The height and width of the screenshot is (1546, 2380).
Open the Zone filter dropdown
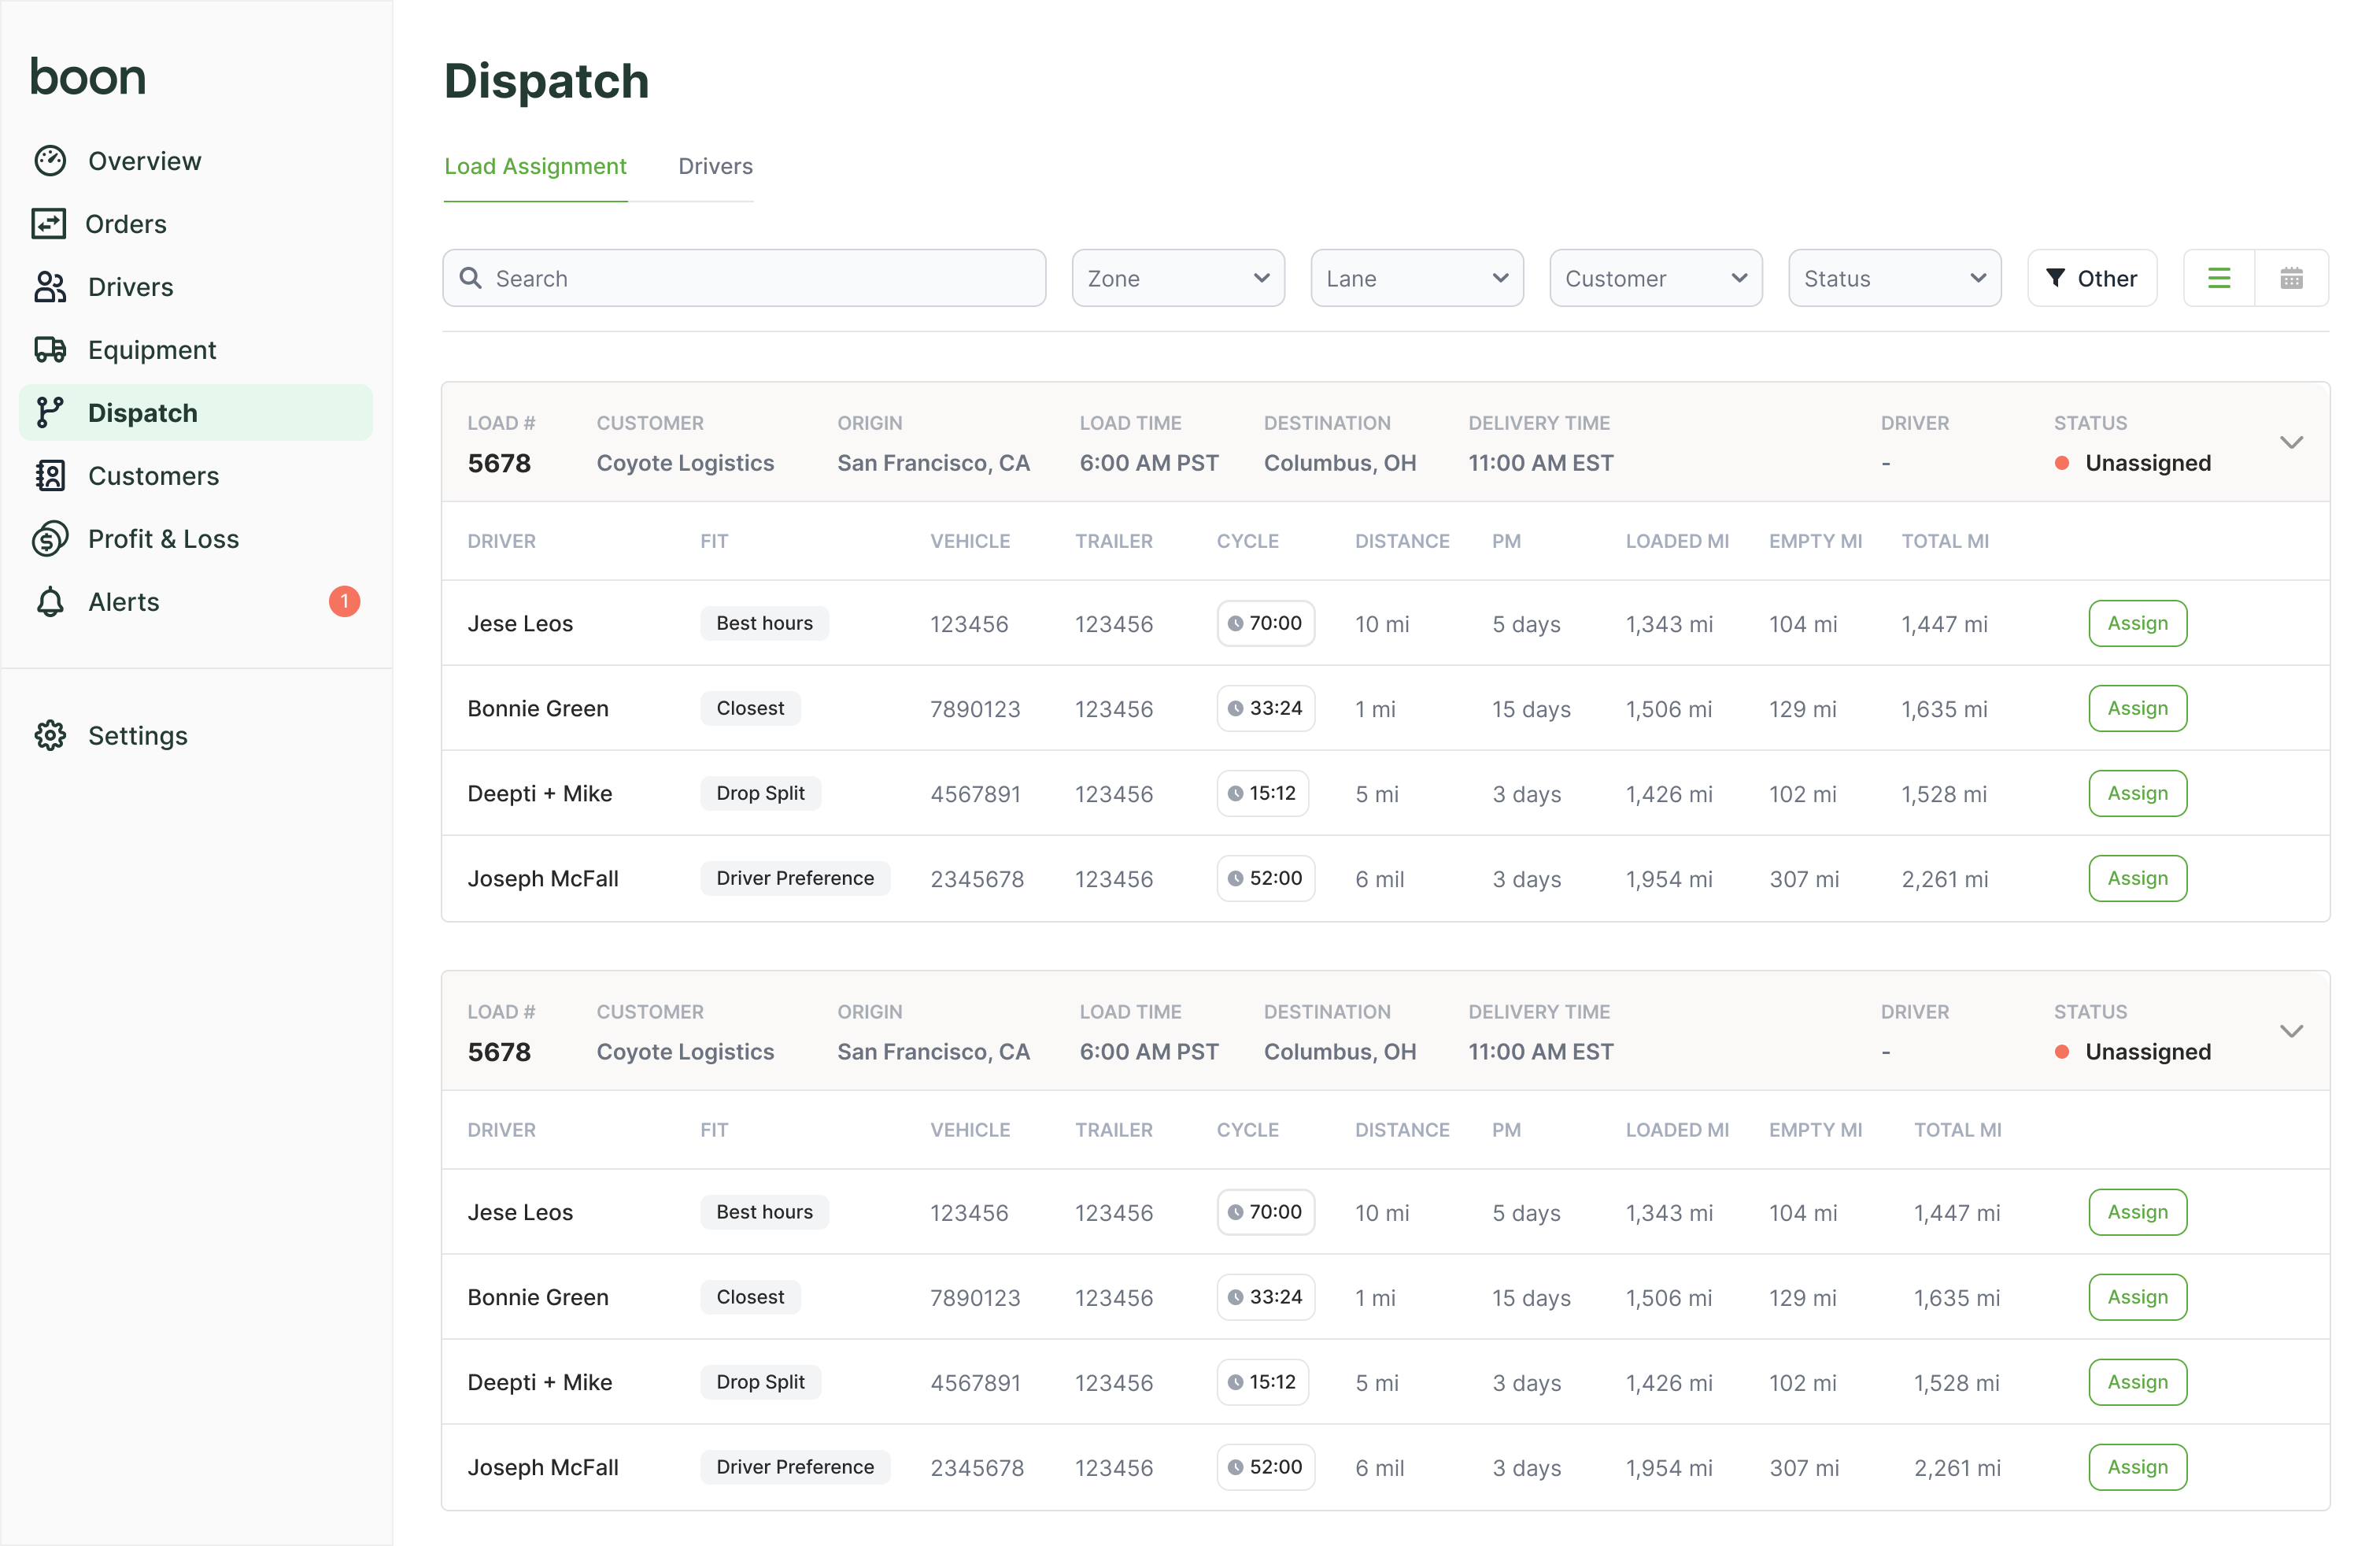pyautogui.click(x=1178, y=279)
